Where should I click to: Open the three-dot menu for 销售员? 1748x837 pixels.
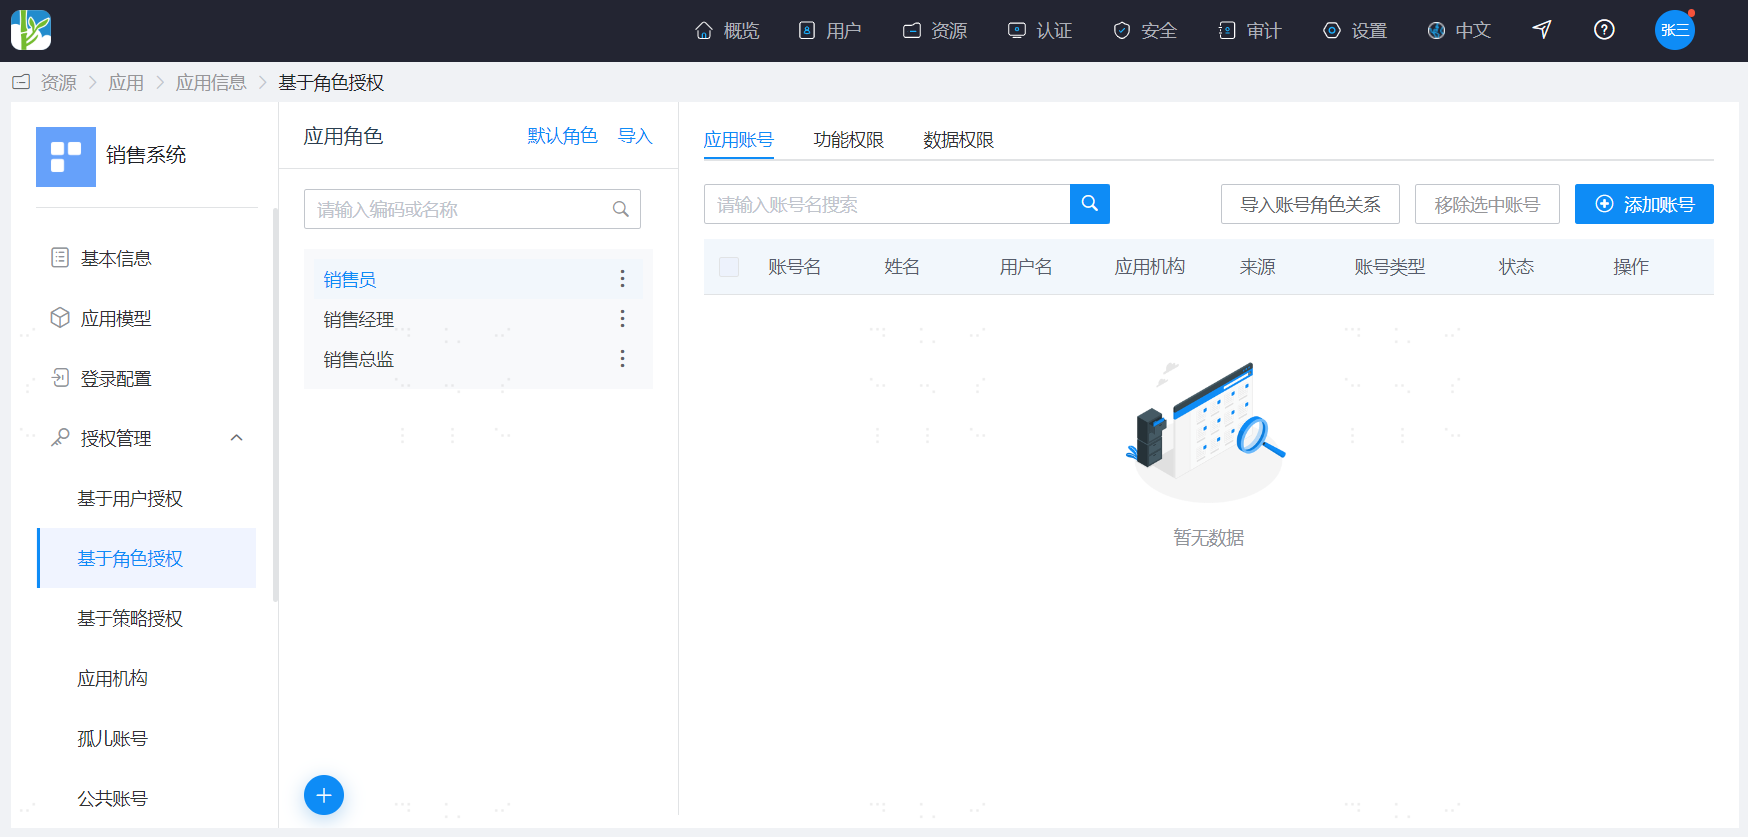622,279
